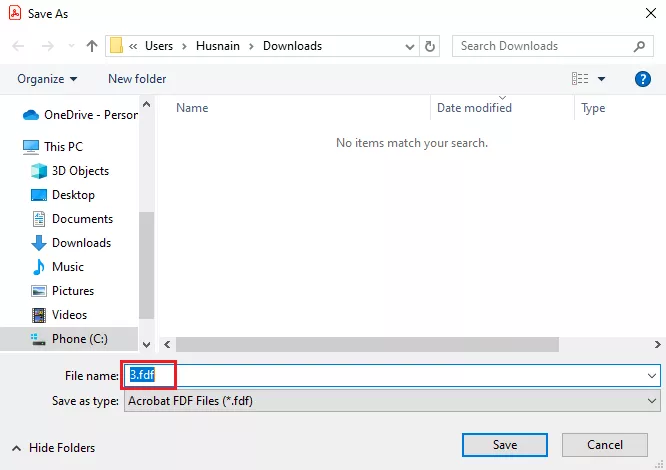Click sidebar scroll up arrow
The width and height of the screenshot is (666, 470).
click(147, 104)
